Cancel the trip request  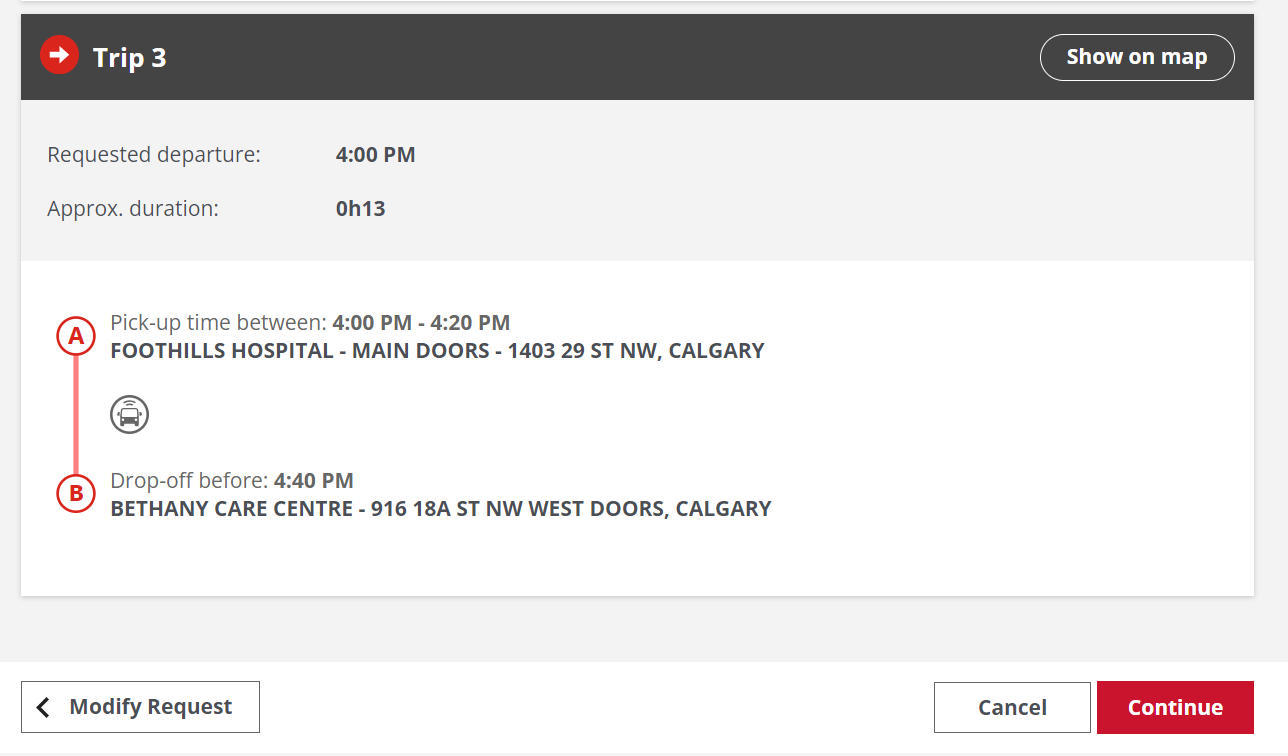1011,707
